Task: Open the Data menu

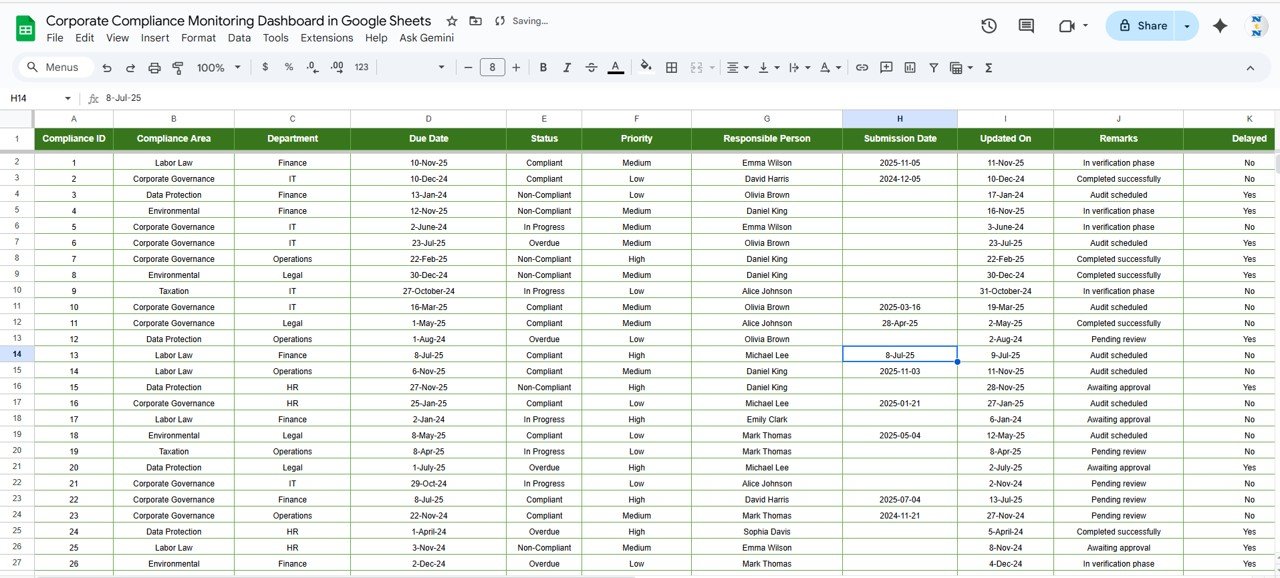Action: click(x=239, y=38)
